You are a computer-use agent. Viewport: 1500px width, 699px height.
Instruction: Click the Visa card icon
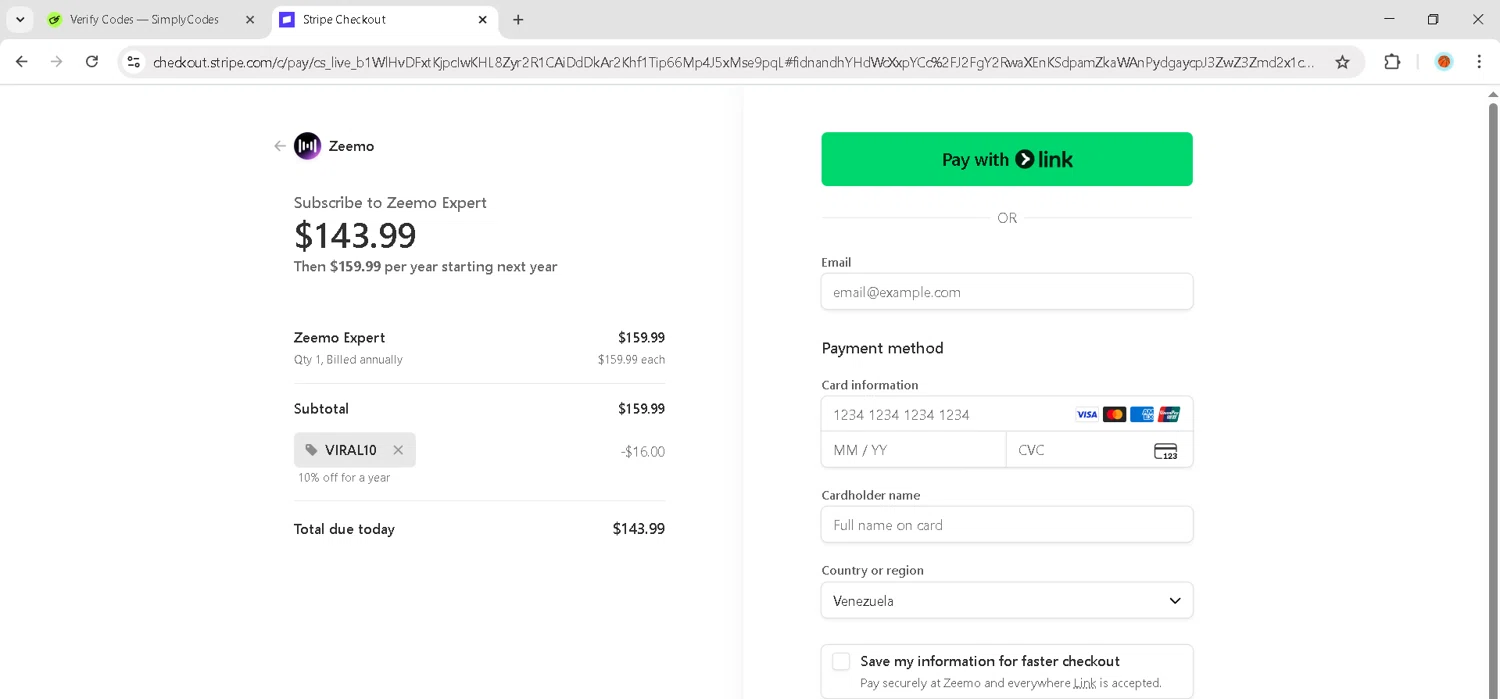(1087, 414)
